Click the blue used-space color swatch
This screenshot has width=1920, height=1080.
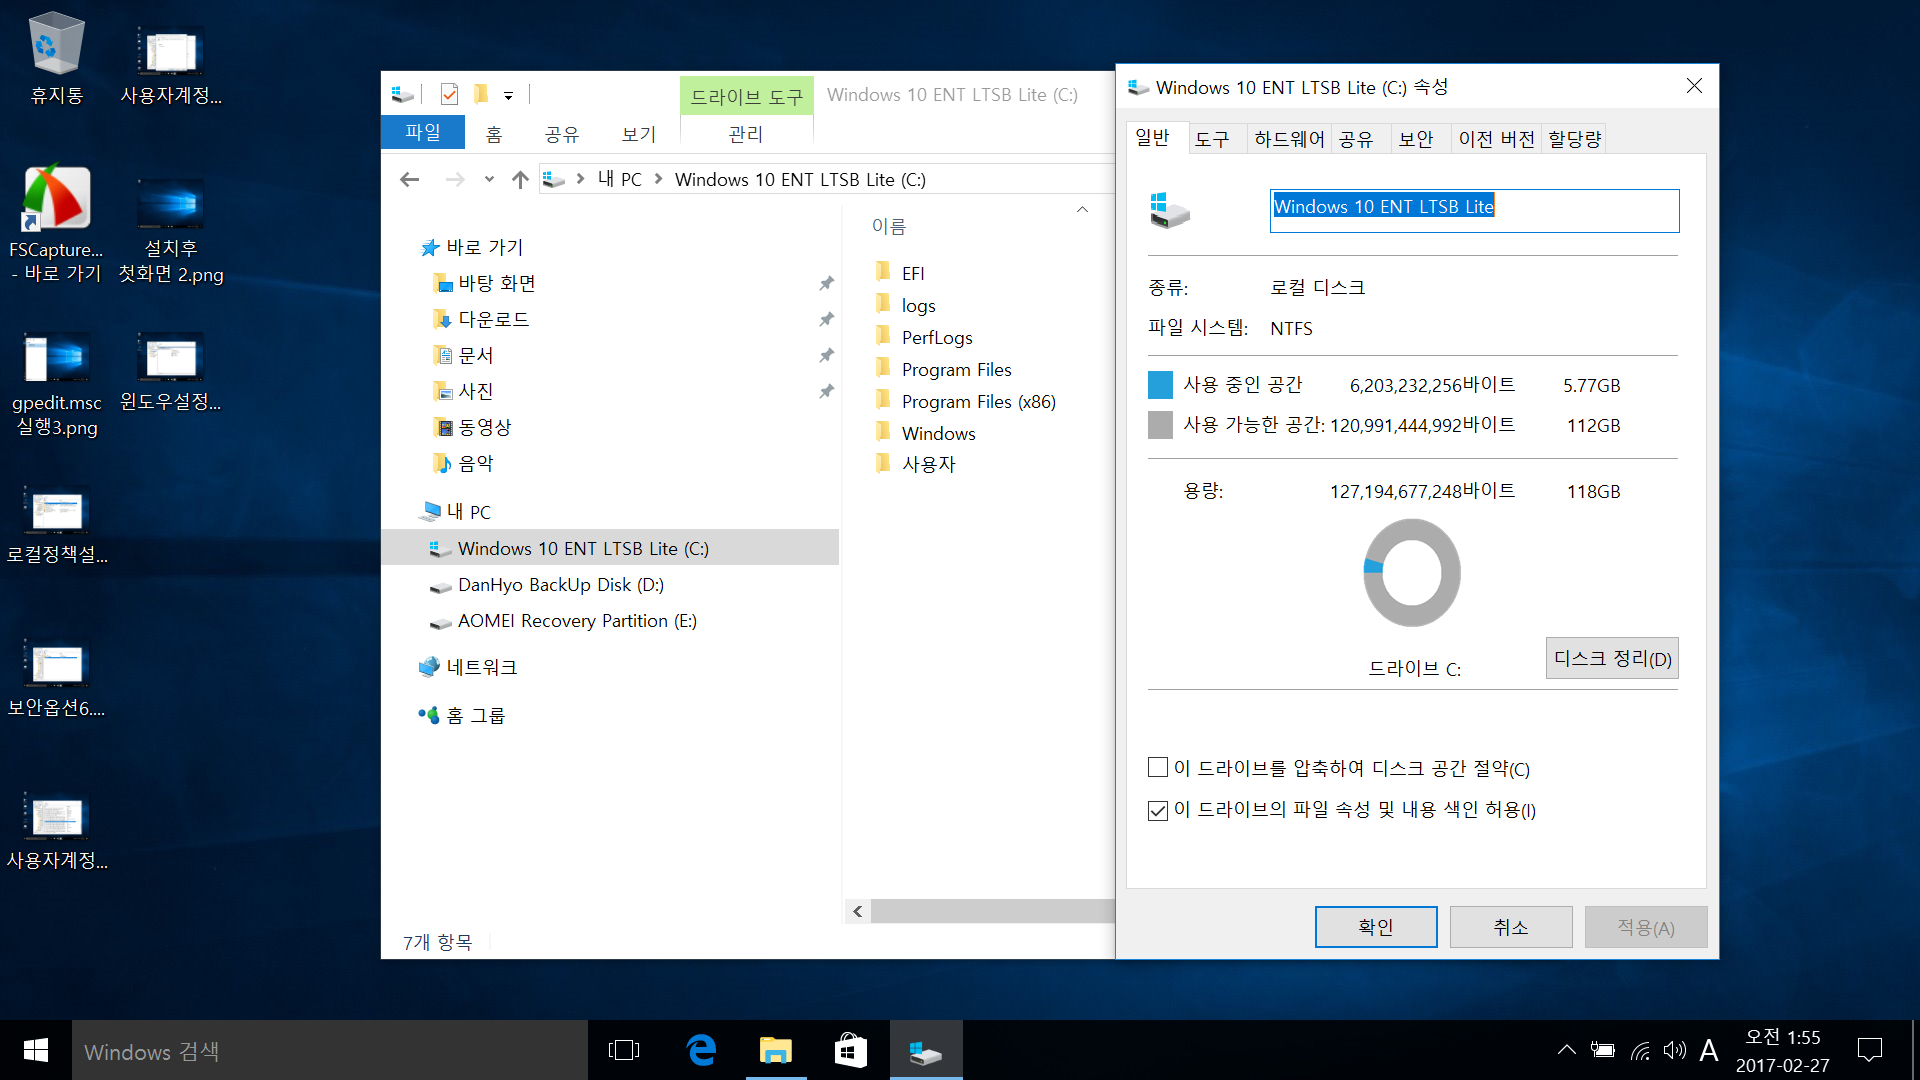click(1160, 385)
